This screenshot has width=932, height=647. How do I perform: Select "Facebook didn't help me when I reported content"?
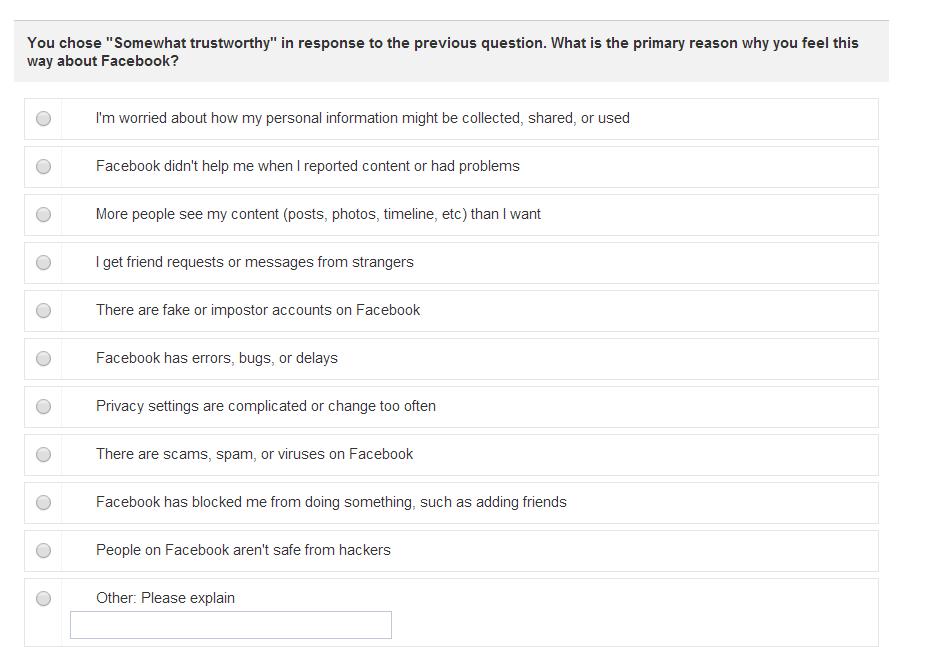pos(43,166)
